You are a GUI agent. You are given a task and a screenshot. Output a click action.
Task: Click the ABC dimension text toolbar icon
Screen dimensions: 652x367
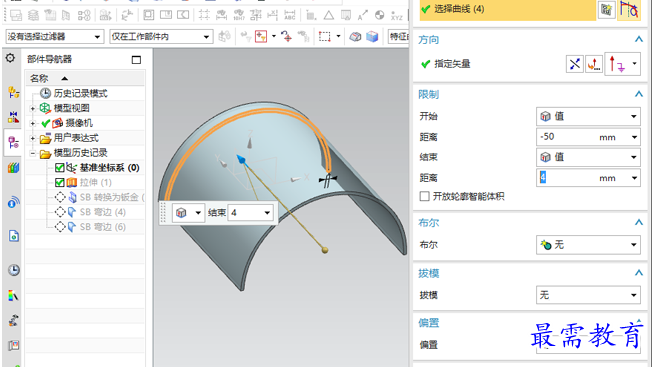point(290,15)
